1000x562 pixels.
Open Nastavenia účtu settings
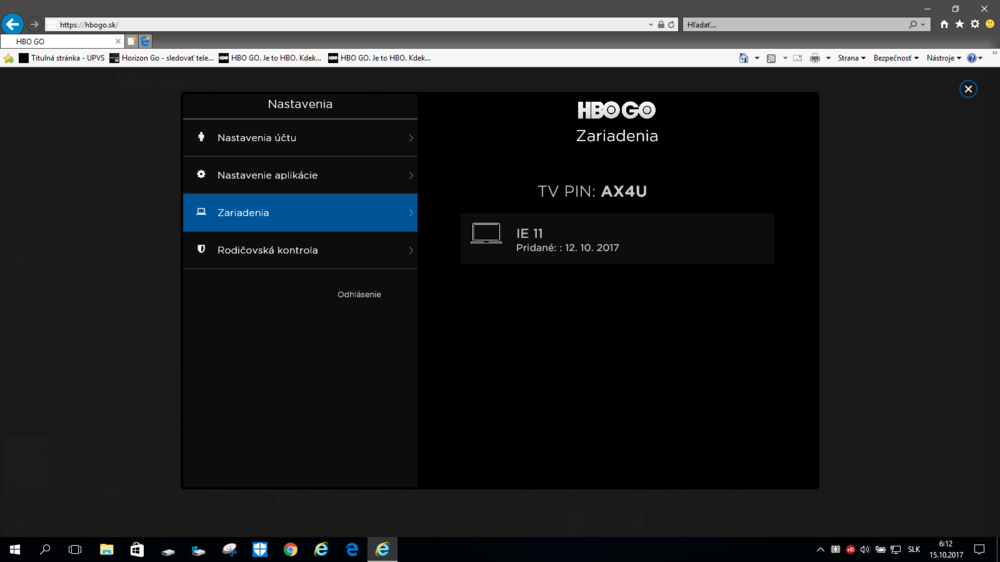[x=300, y=138]
